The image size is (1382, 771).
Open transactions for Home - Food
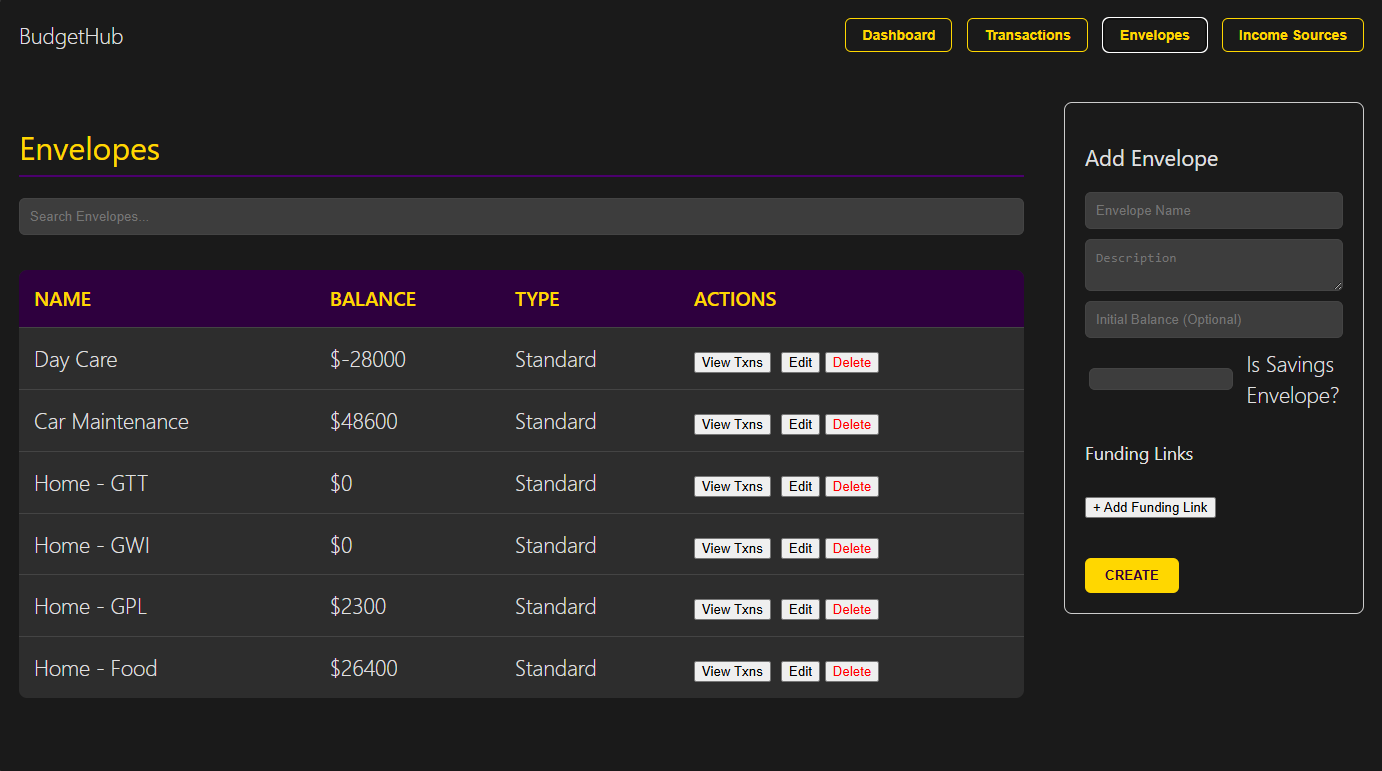732,672
